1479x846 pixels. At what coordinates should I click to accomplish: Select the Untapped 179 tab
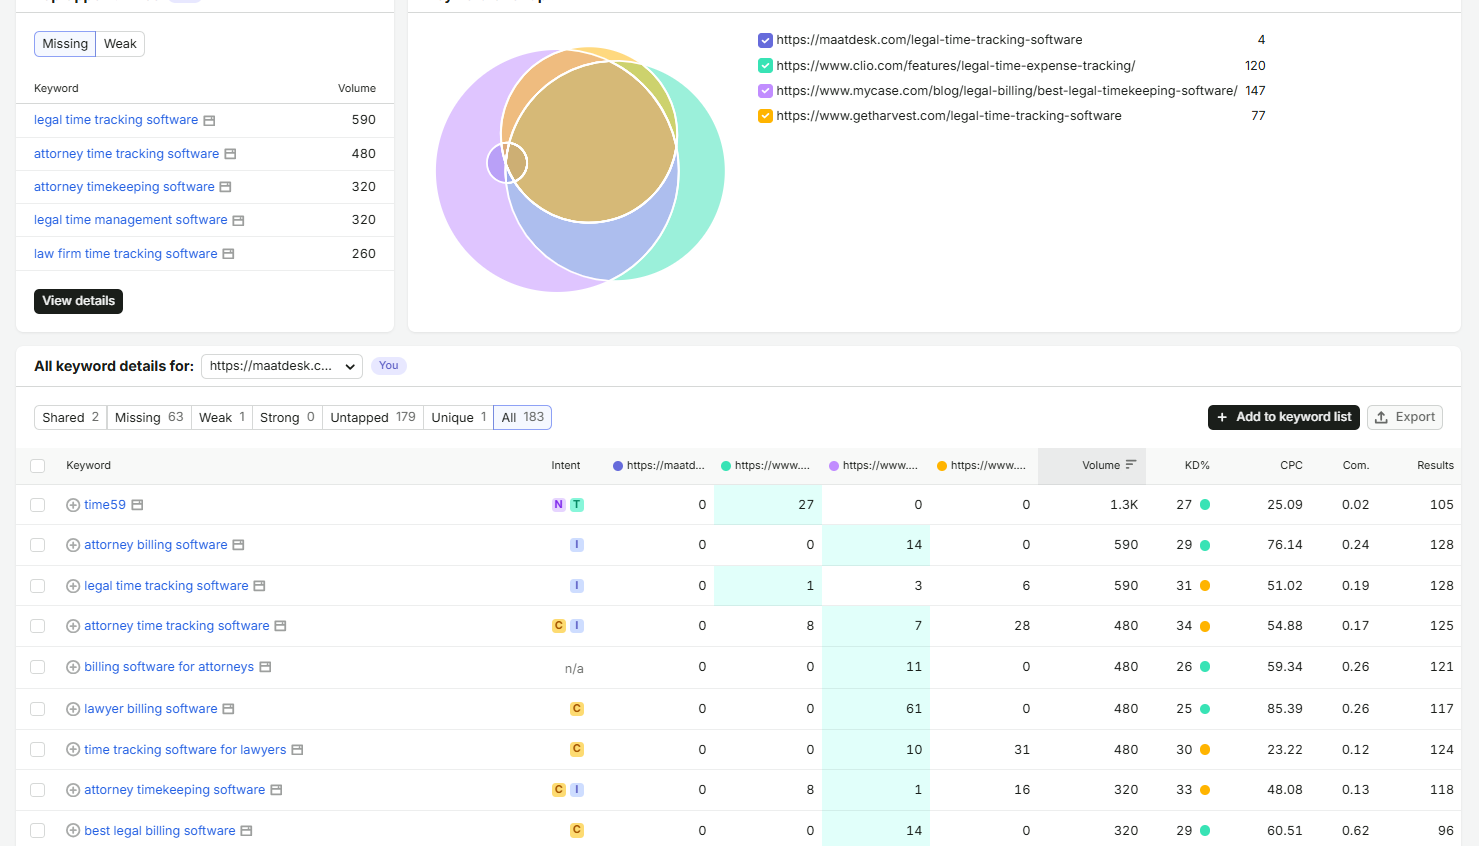tap(373, 417)
